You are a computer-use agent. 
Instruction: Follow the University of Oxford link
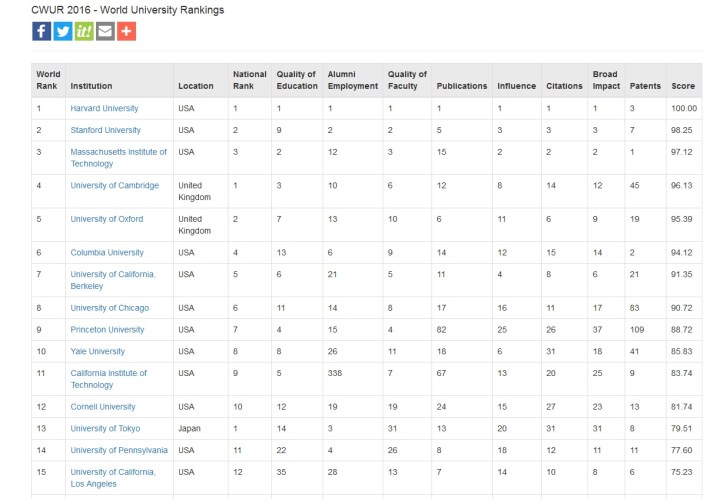click(107, 219)
